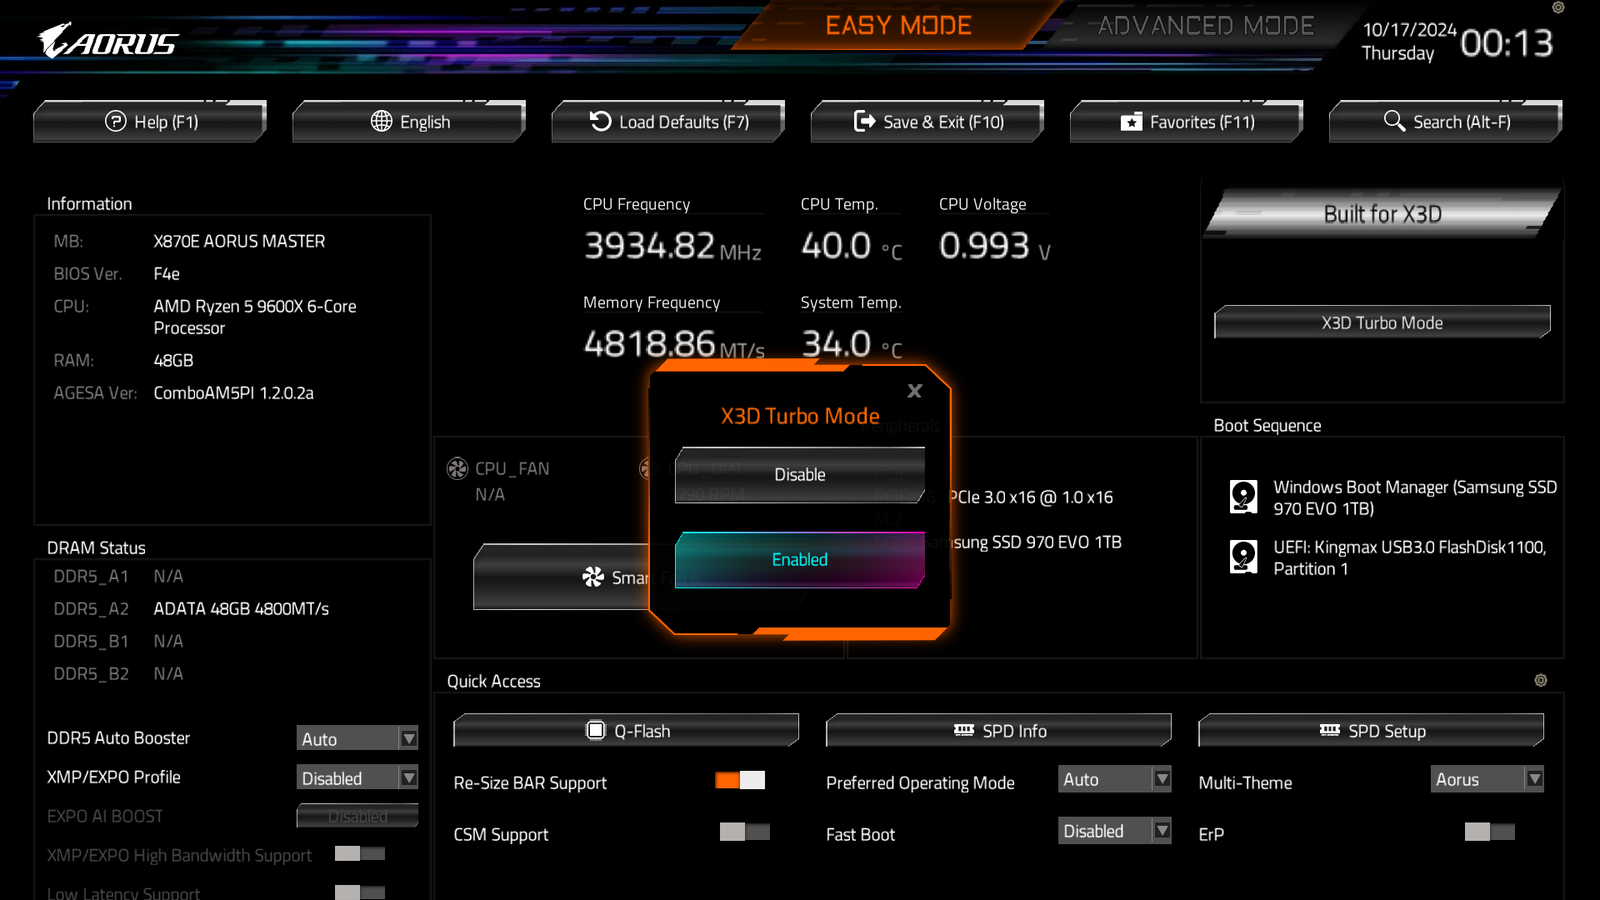
Task: Click the PCIe 3.0 x16 @ 1.0 x16 text
Action: 1031,497
